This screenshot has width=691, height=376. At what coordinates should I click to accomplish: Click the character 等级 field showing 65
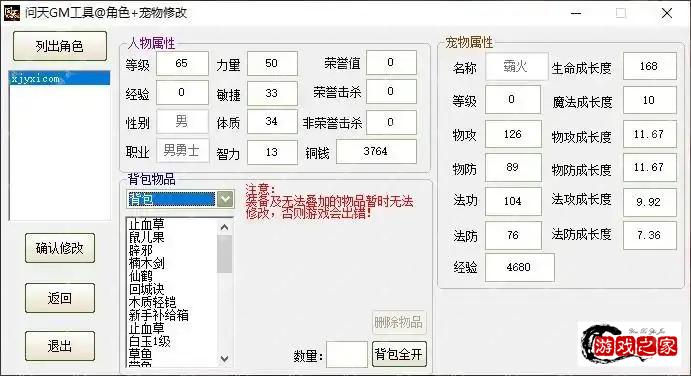coord(182,63)
